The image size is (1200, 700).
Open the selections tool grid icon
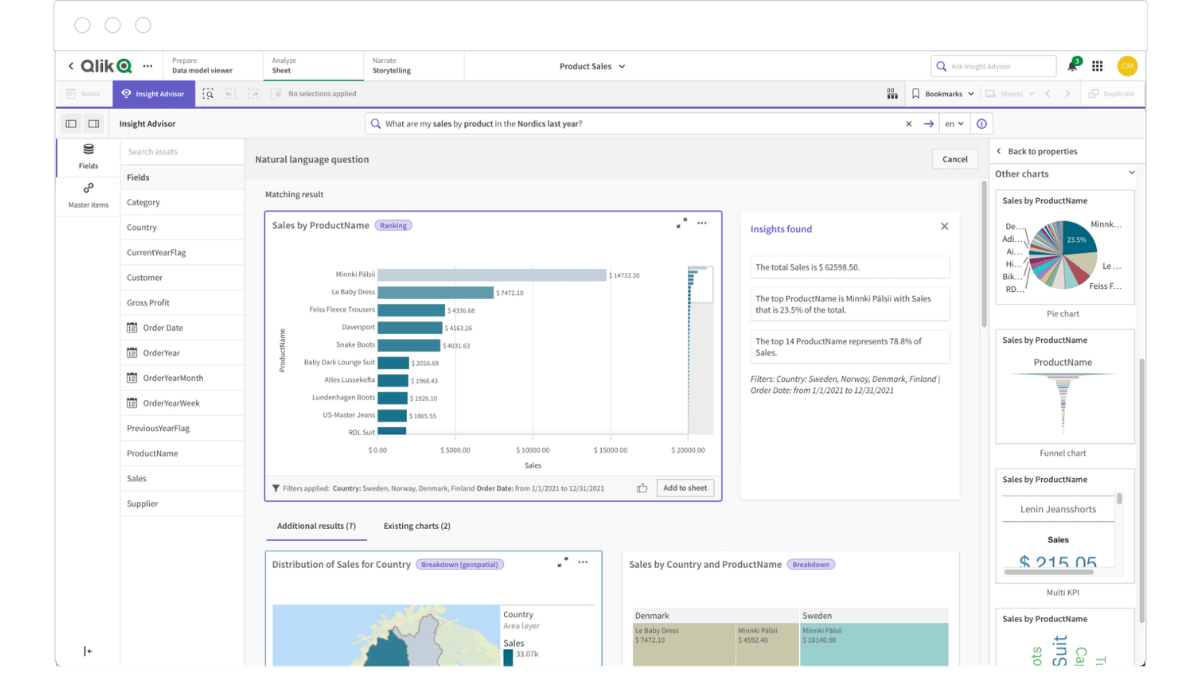[892, 94]
